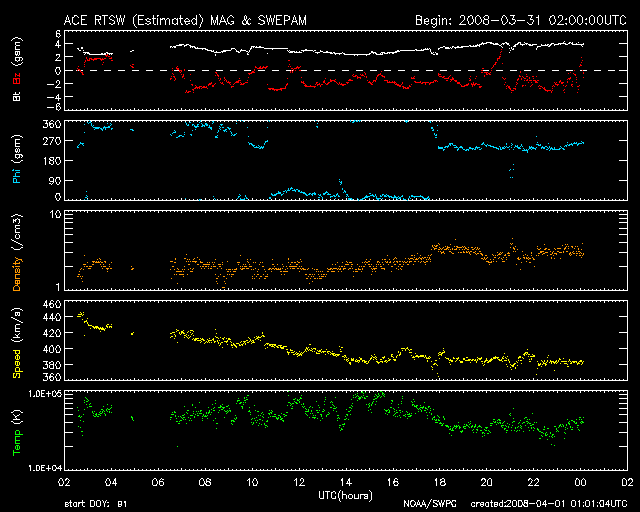Click the "UTC(hours)" x-axis label
This screenshot has width=640, height=512.
(x=346, y=496)
